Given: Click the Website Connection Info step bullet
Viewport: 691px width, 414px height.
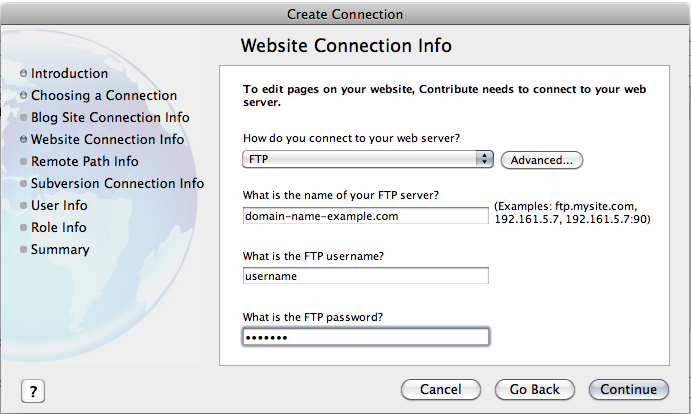Looking at the screenshot, I should (23, 139).
